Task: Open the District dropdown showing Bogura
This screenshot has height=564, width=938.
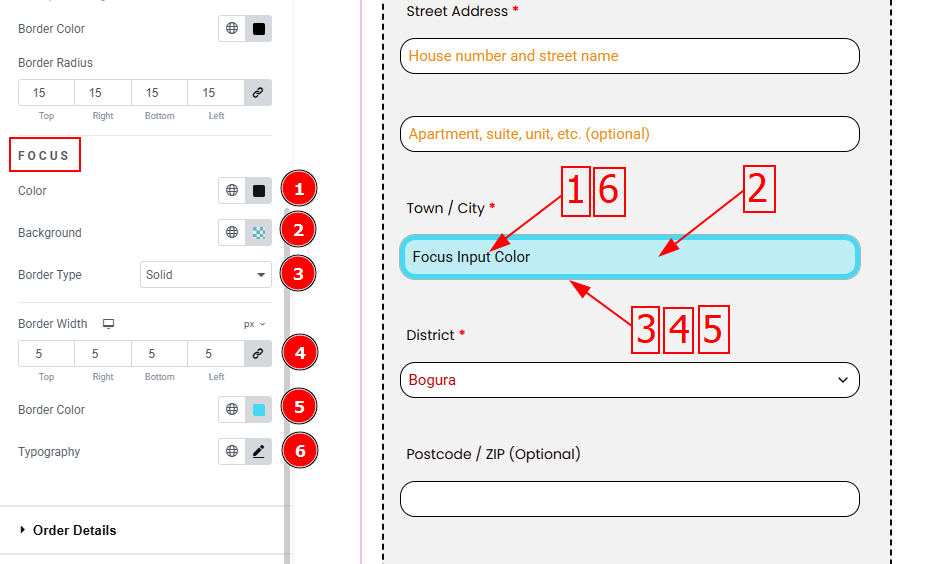Action: (x=629, y=380)
